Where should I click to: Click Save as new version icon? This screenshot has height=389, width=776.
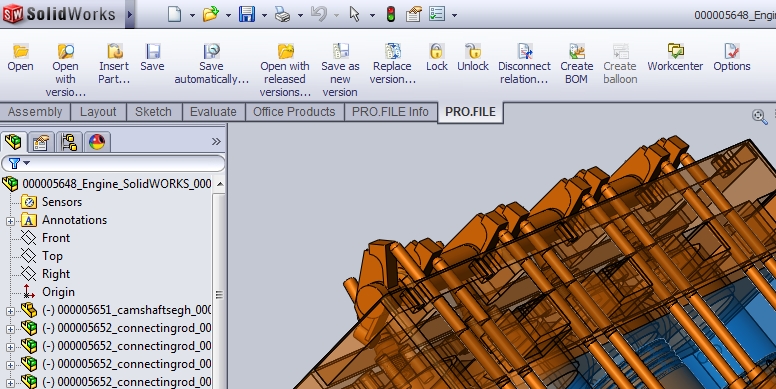pyautogui.click(x=340, y=70)
